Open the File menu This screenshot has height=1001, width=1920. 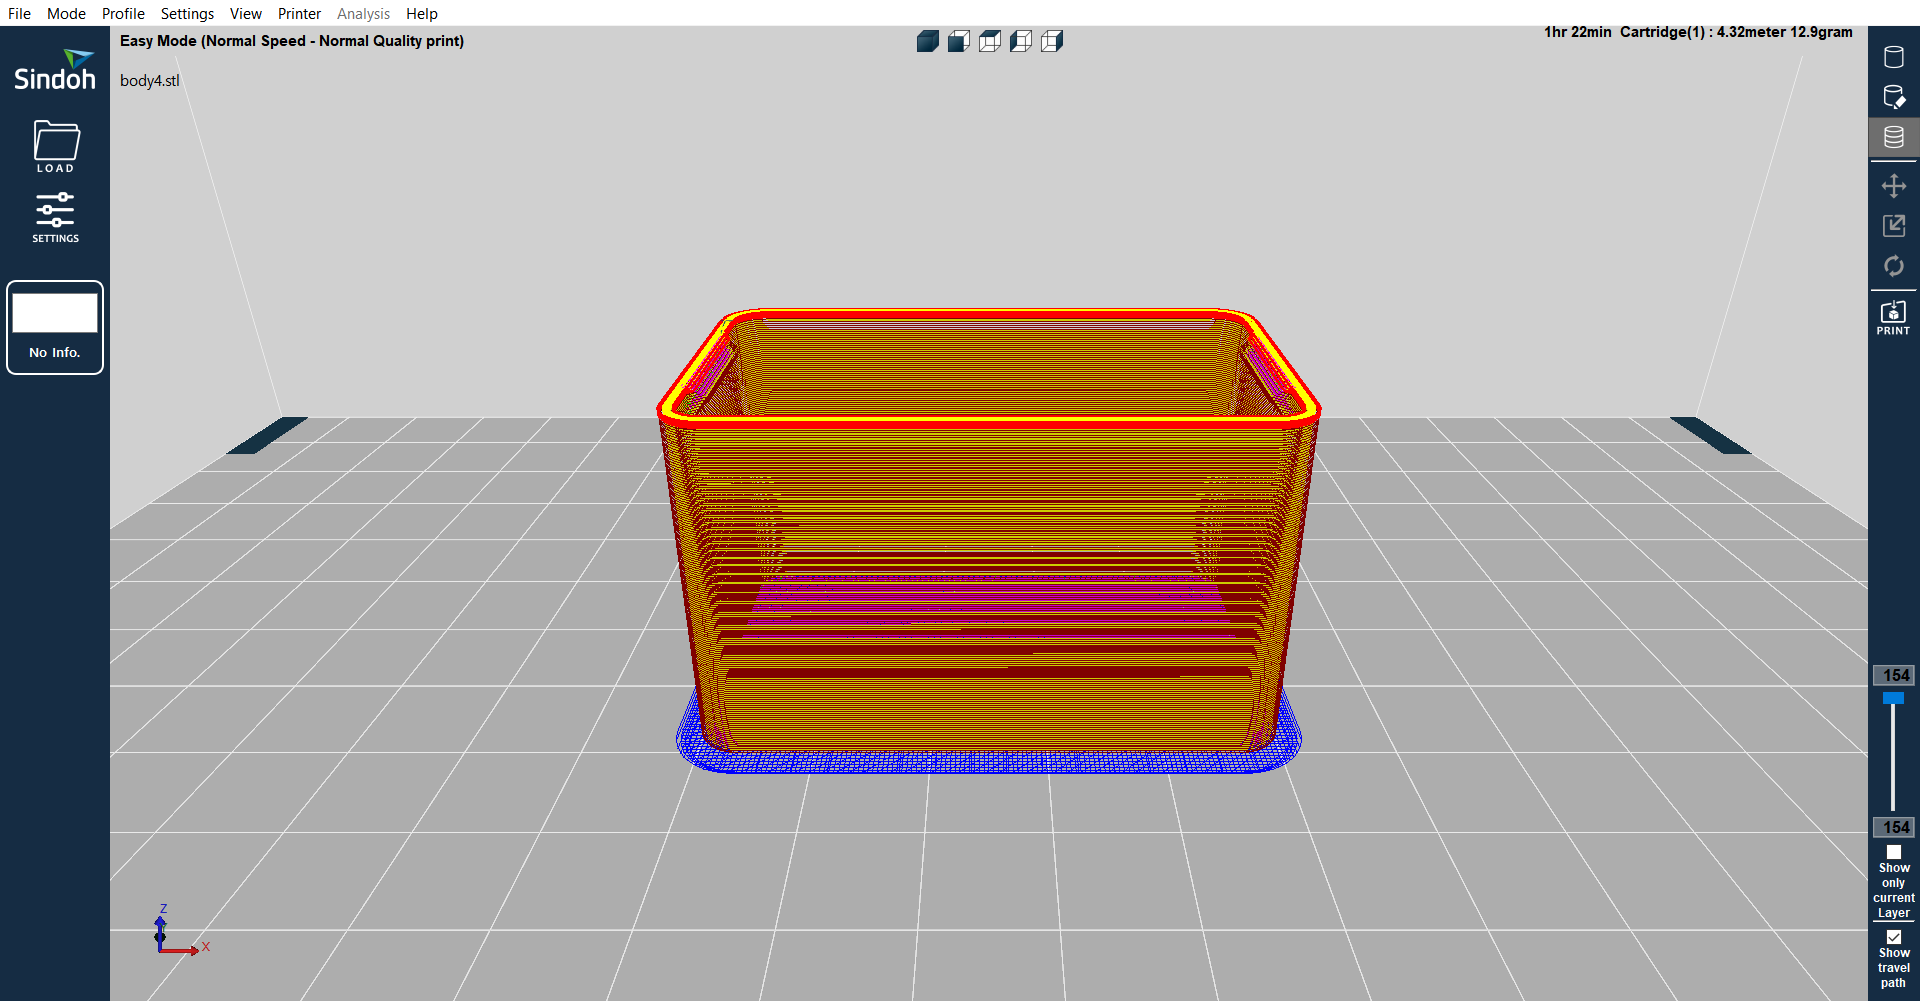(x=20, y=13)
